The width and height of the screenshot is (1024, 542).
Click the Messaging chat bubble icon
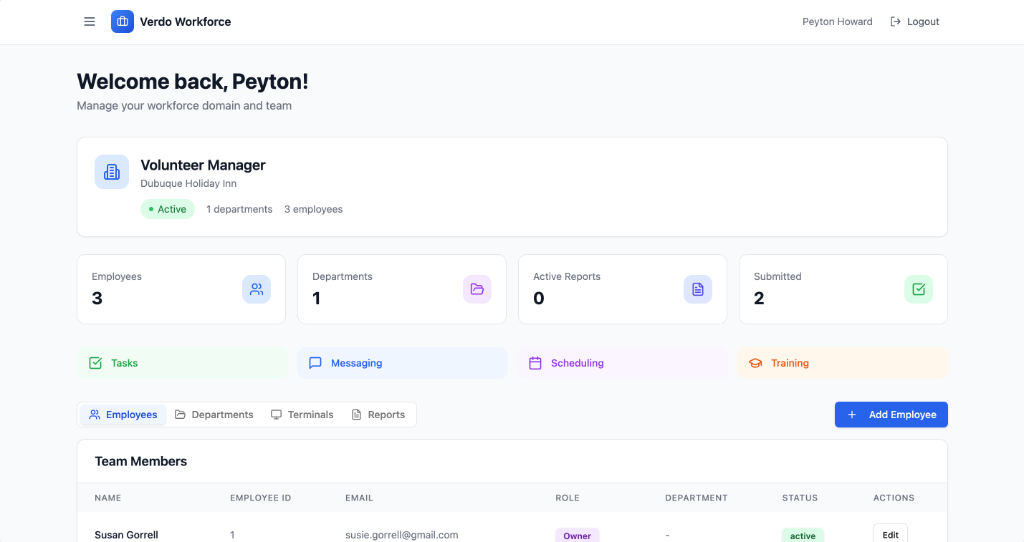pyautogui.click(x=315, y=363)
